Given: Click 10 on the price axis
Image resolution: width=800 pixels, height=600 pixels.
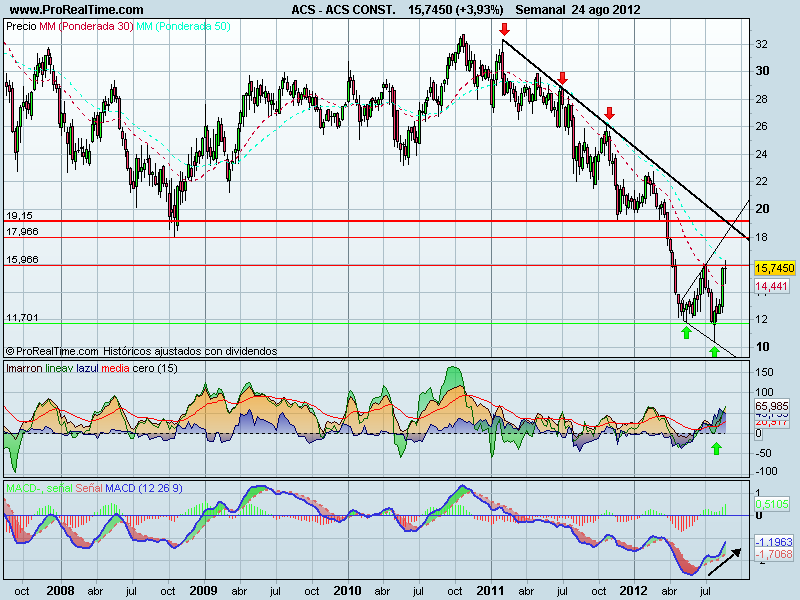Looking at the screenshot, I should coord(762,347).
